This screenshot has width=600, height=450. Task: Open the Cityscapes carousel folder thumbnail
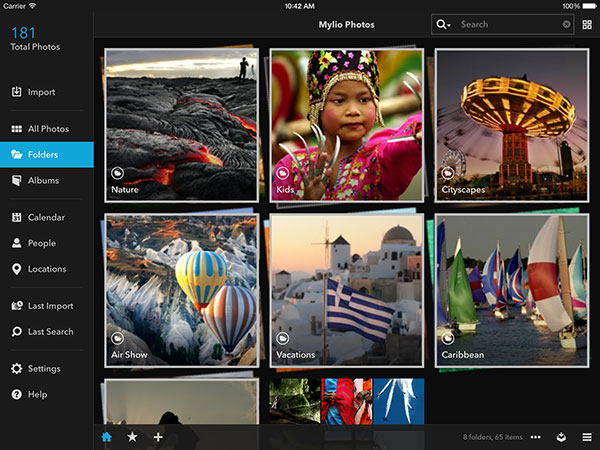coord(512,125)
